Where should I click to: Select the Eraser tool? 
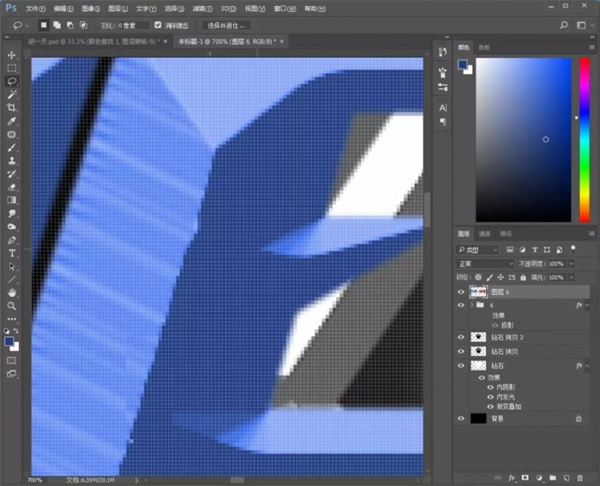12,186
